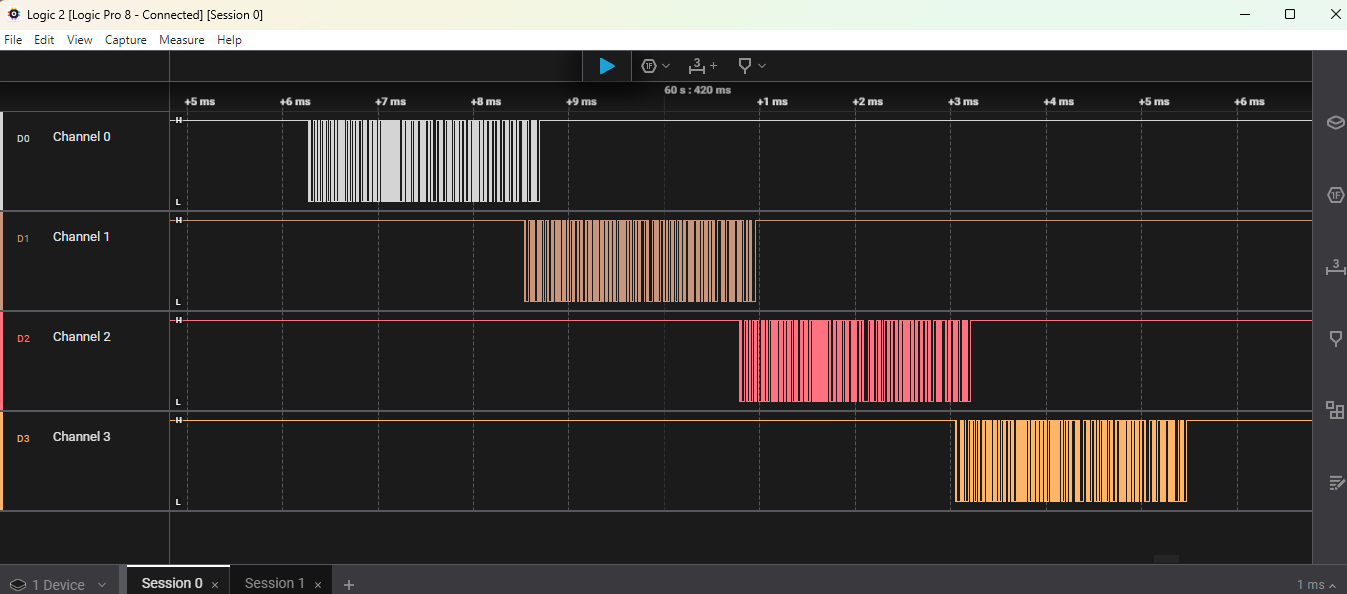Open the Capture menu
This screenshot has height=594, width=1347.
(x=126, y=40)
